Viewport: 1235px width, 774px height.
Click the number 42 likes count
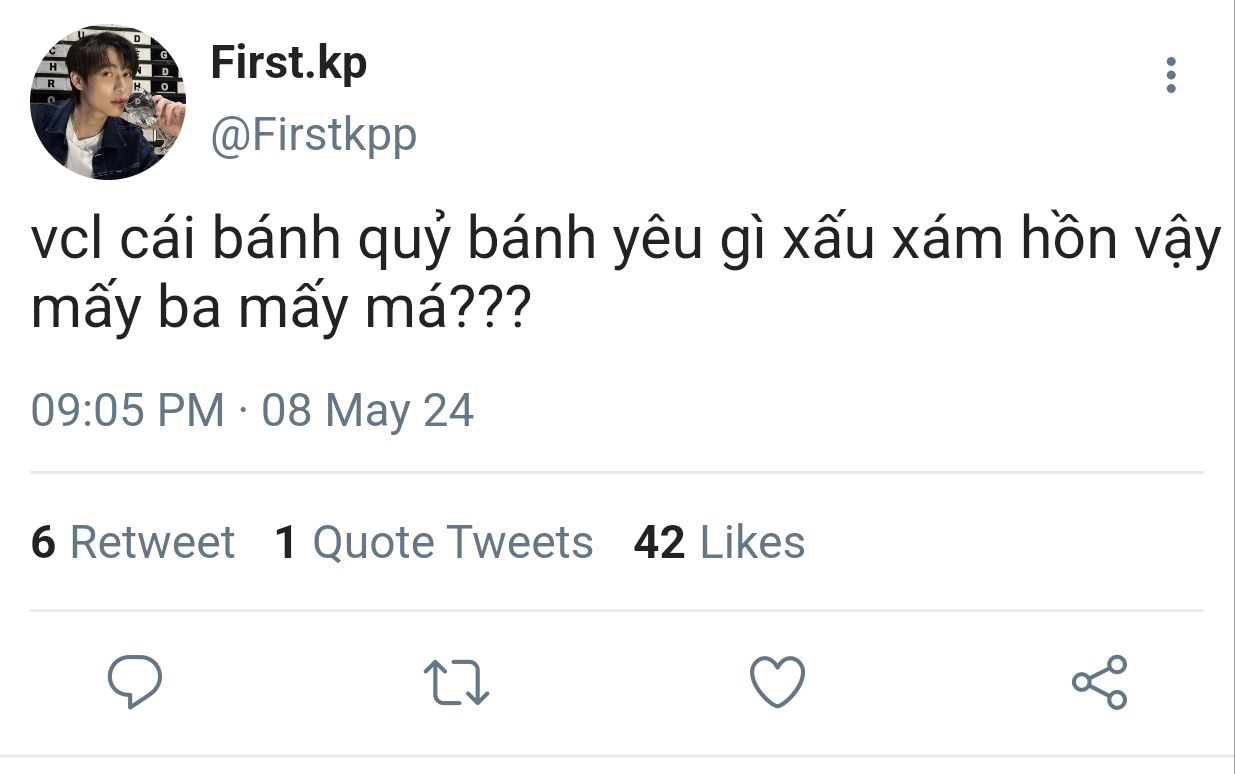(659, 542)
